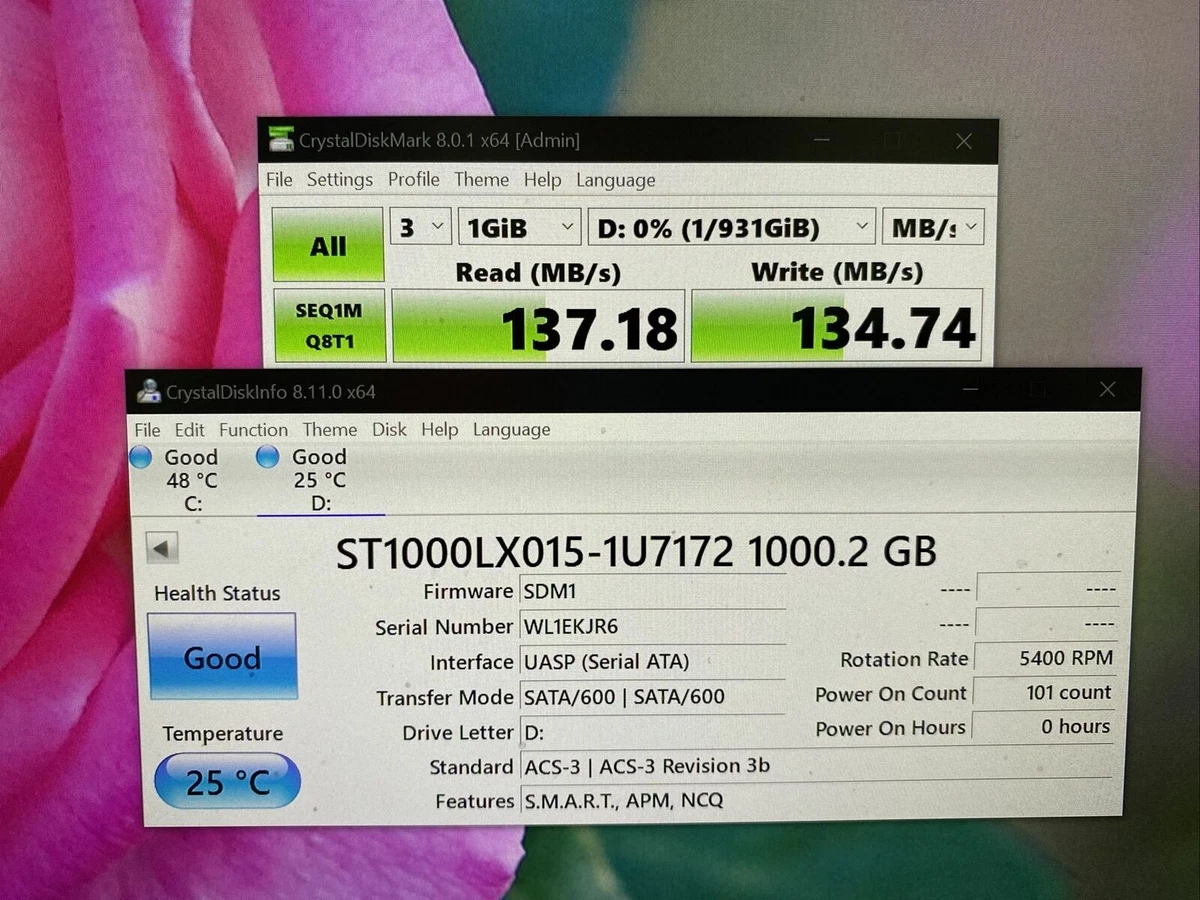Click the Standard ACS-3 Revision 3b field
Viewport: 1200px width, 900px height.
[816, 766]
